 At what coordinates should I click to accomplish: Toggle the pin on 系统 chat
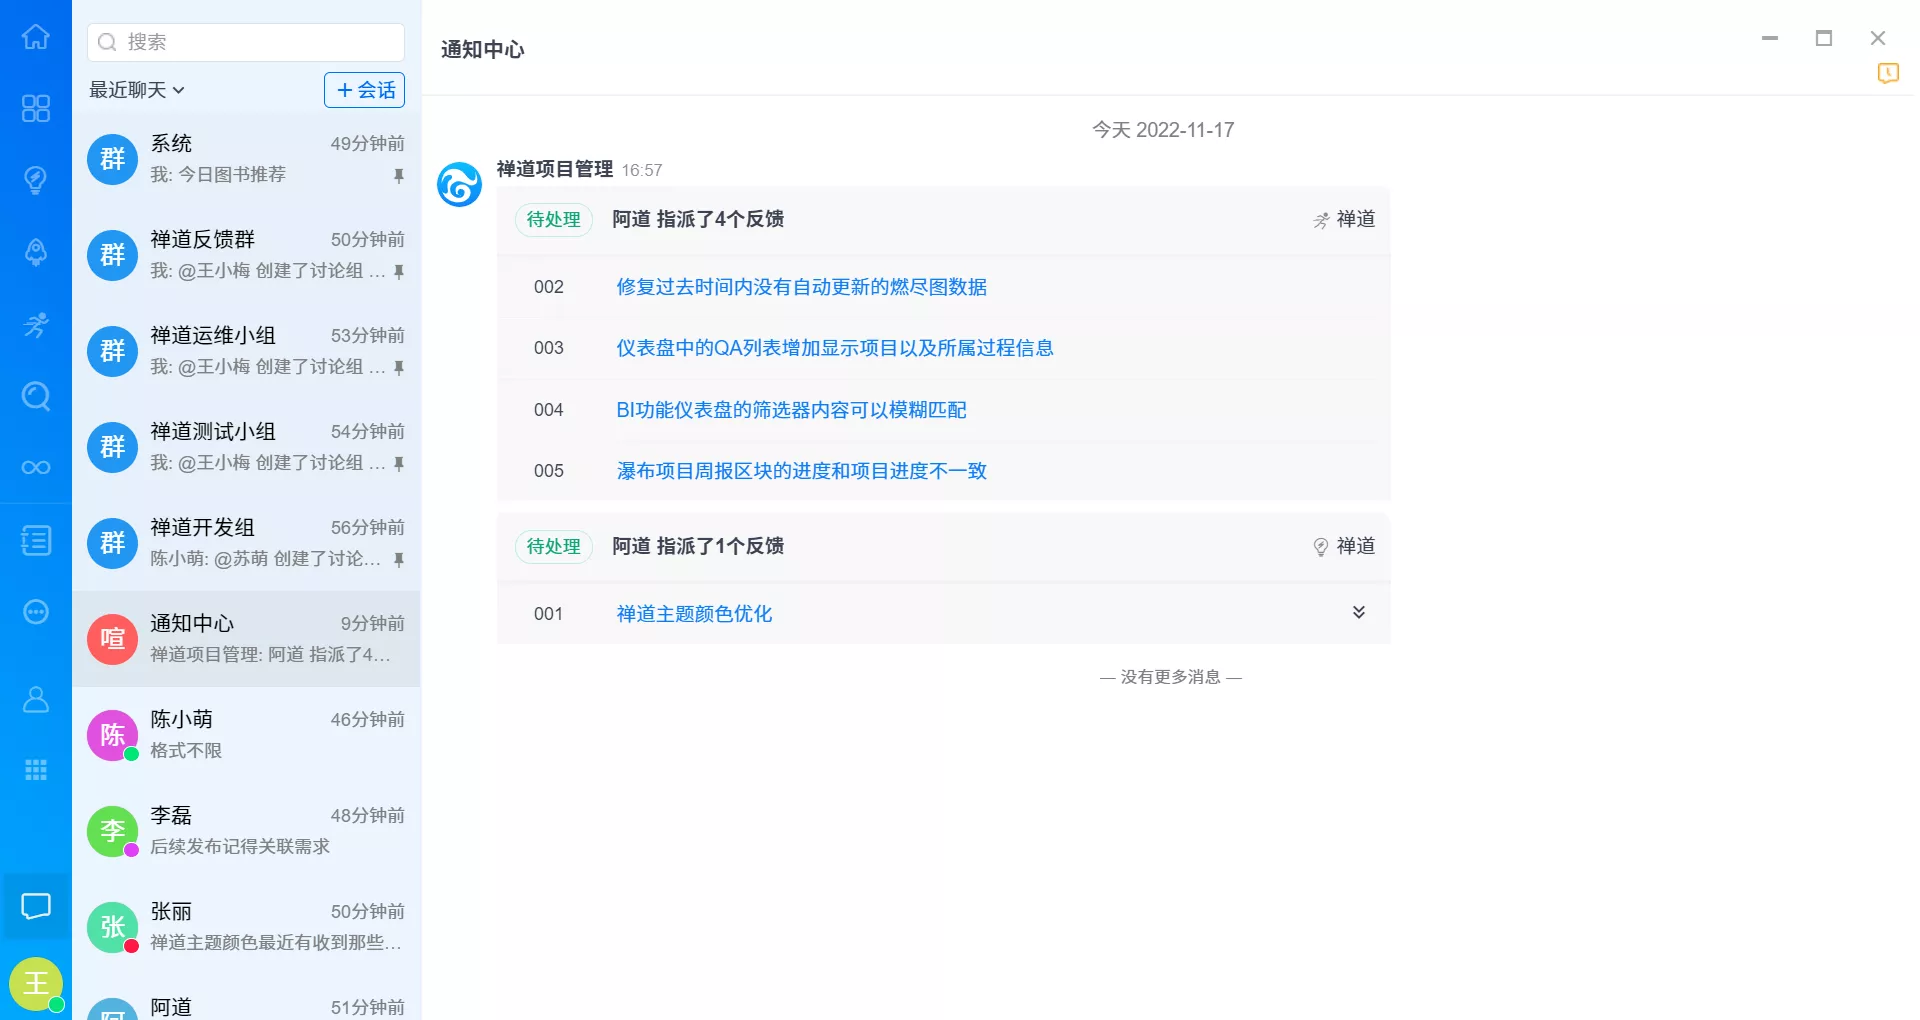(x=398, y=176)
